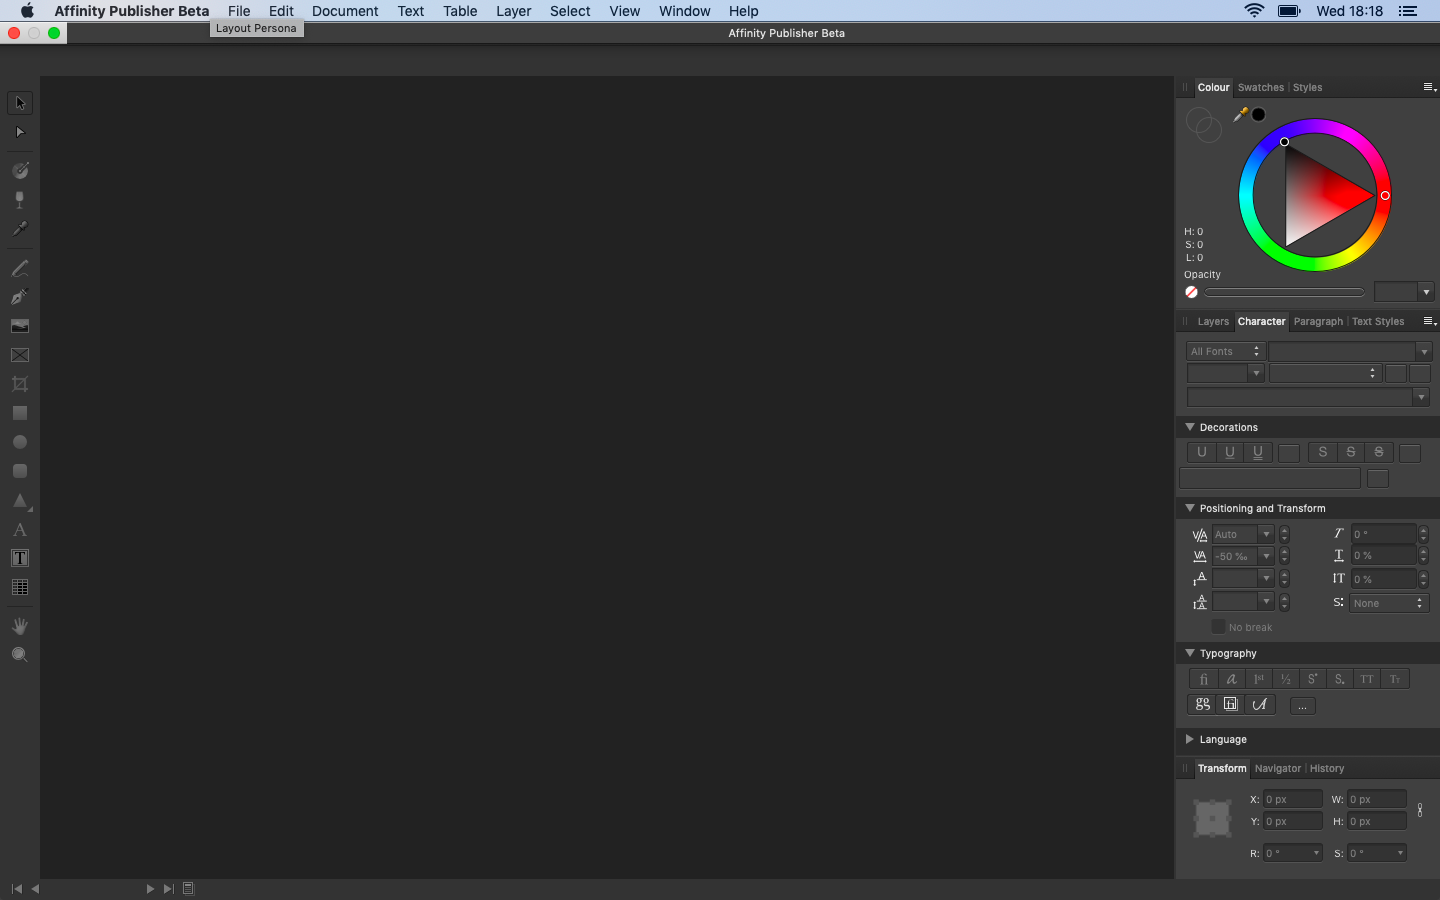Select the Pencil tool

click(20, 268)
